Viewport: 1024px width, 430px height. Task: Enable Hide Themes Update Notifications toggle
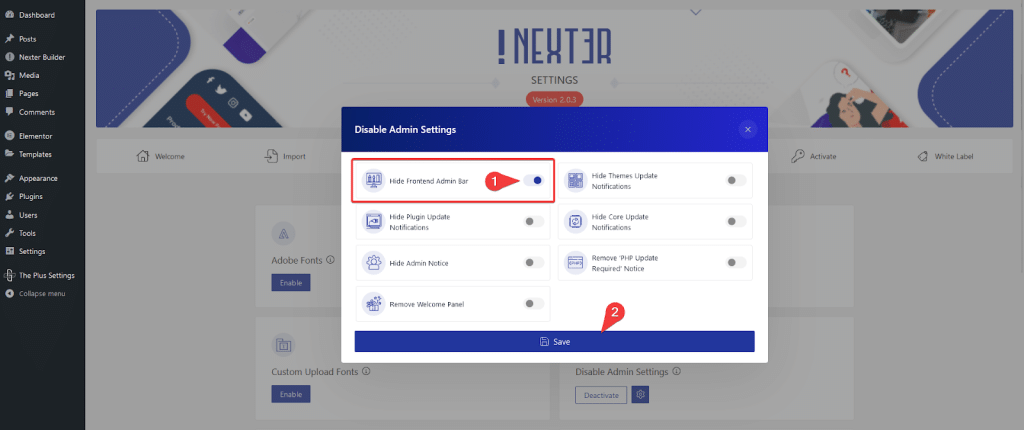point(736,180)
